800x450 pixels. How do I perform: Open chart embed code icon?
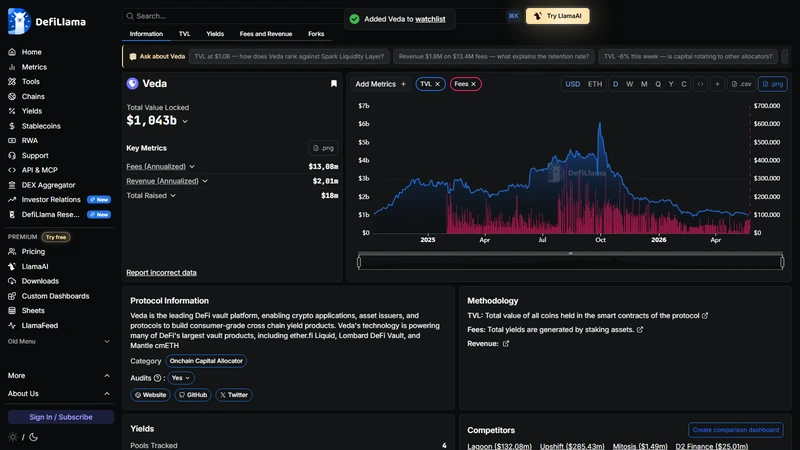[x=701, y=84]
